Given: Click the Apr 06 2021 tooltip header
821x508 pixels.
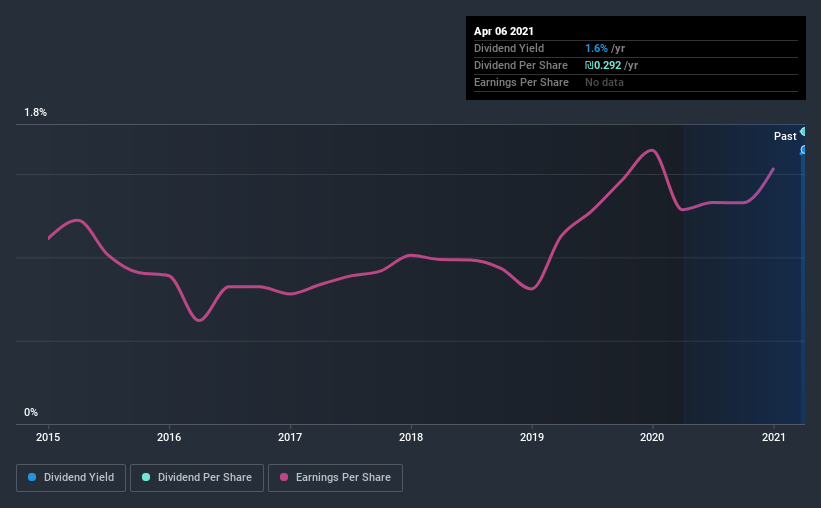Looking at the screenshot, I should tap(504, 31).
